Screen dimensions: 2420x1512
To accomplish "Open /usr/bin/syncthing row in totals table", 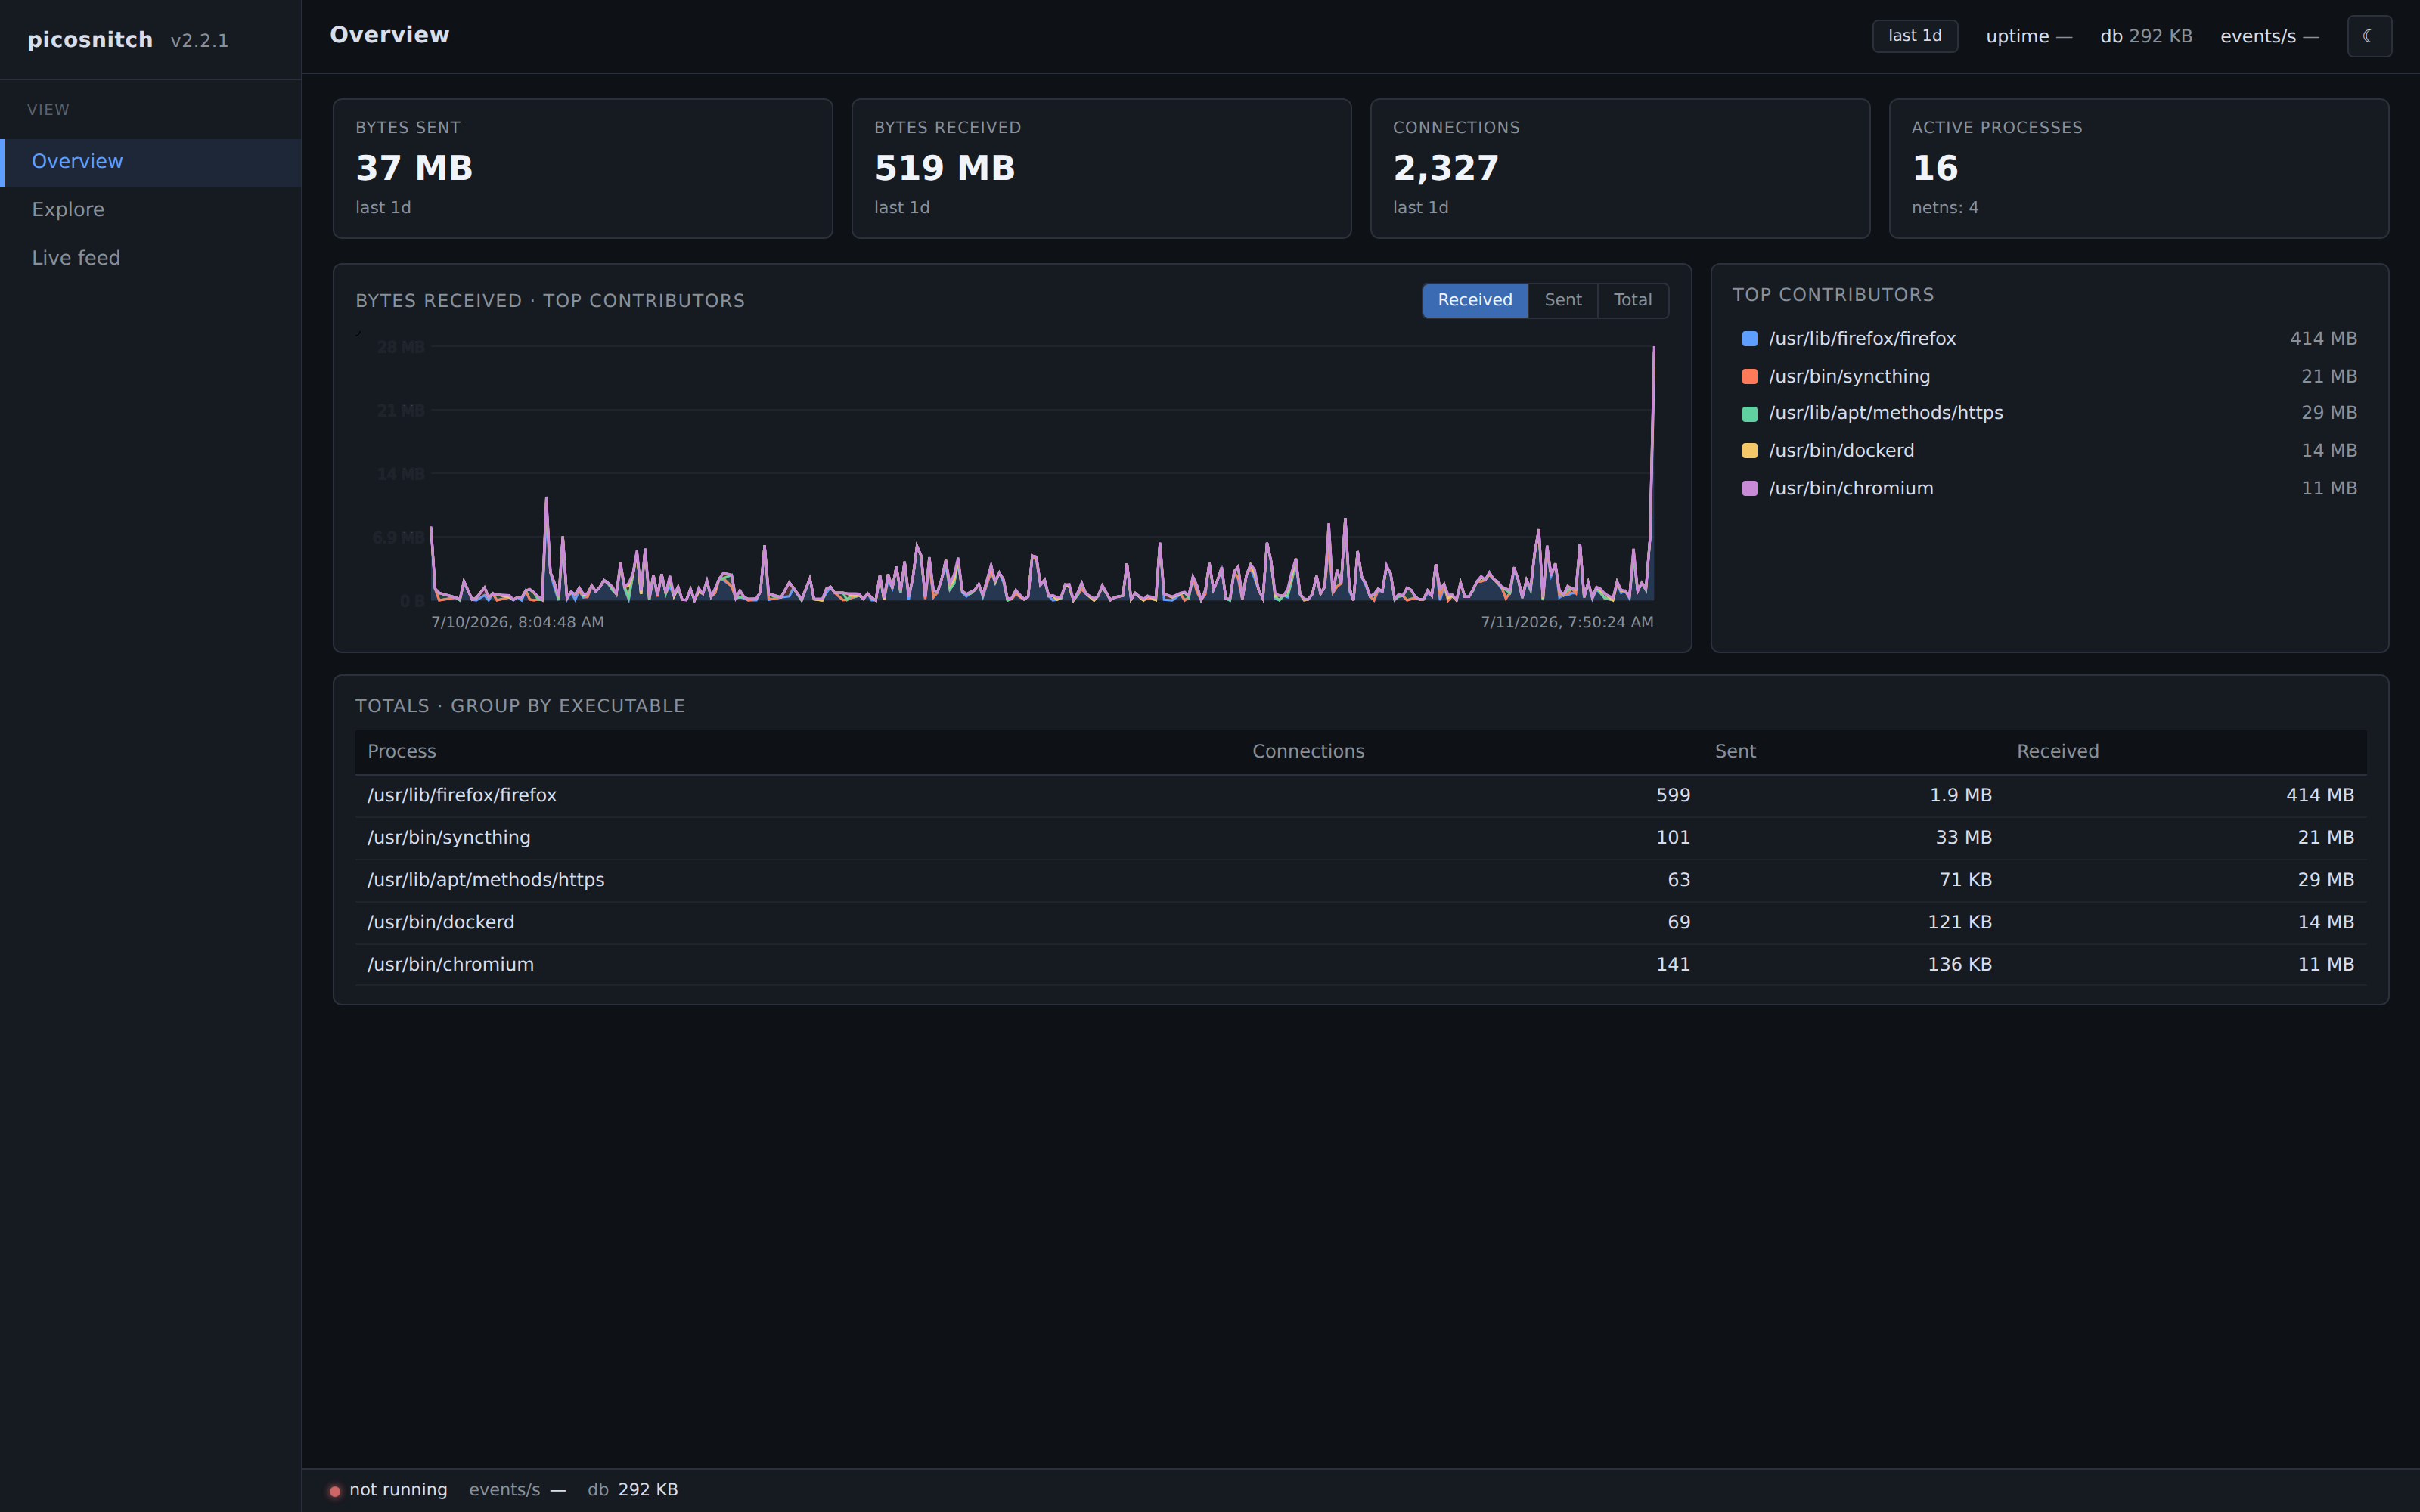I will pyautogui.click(x=1360, y=838).
